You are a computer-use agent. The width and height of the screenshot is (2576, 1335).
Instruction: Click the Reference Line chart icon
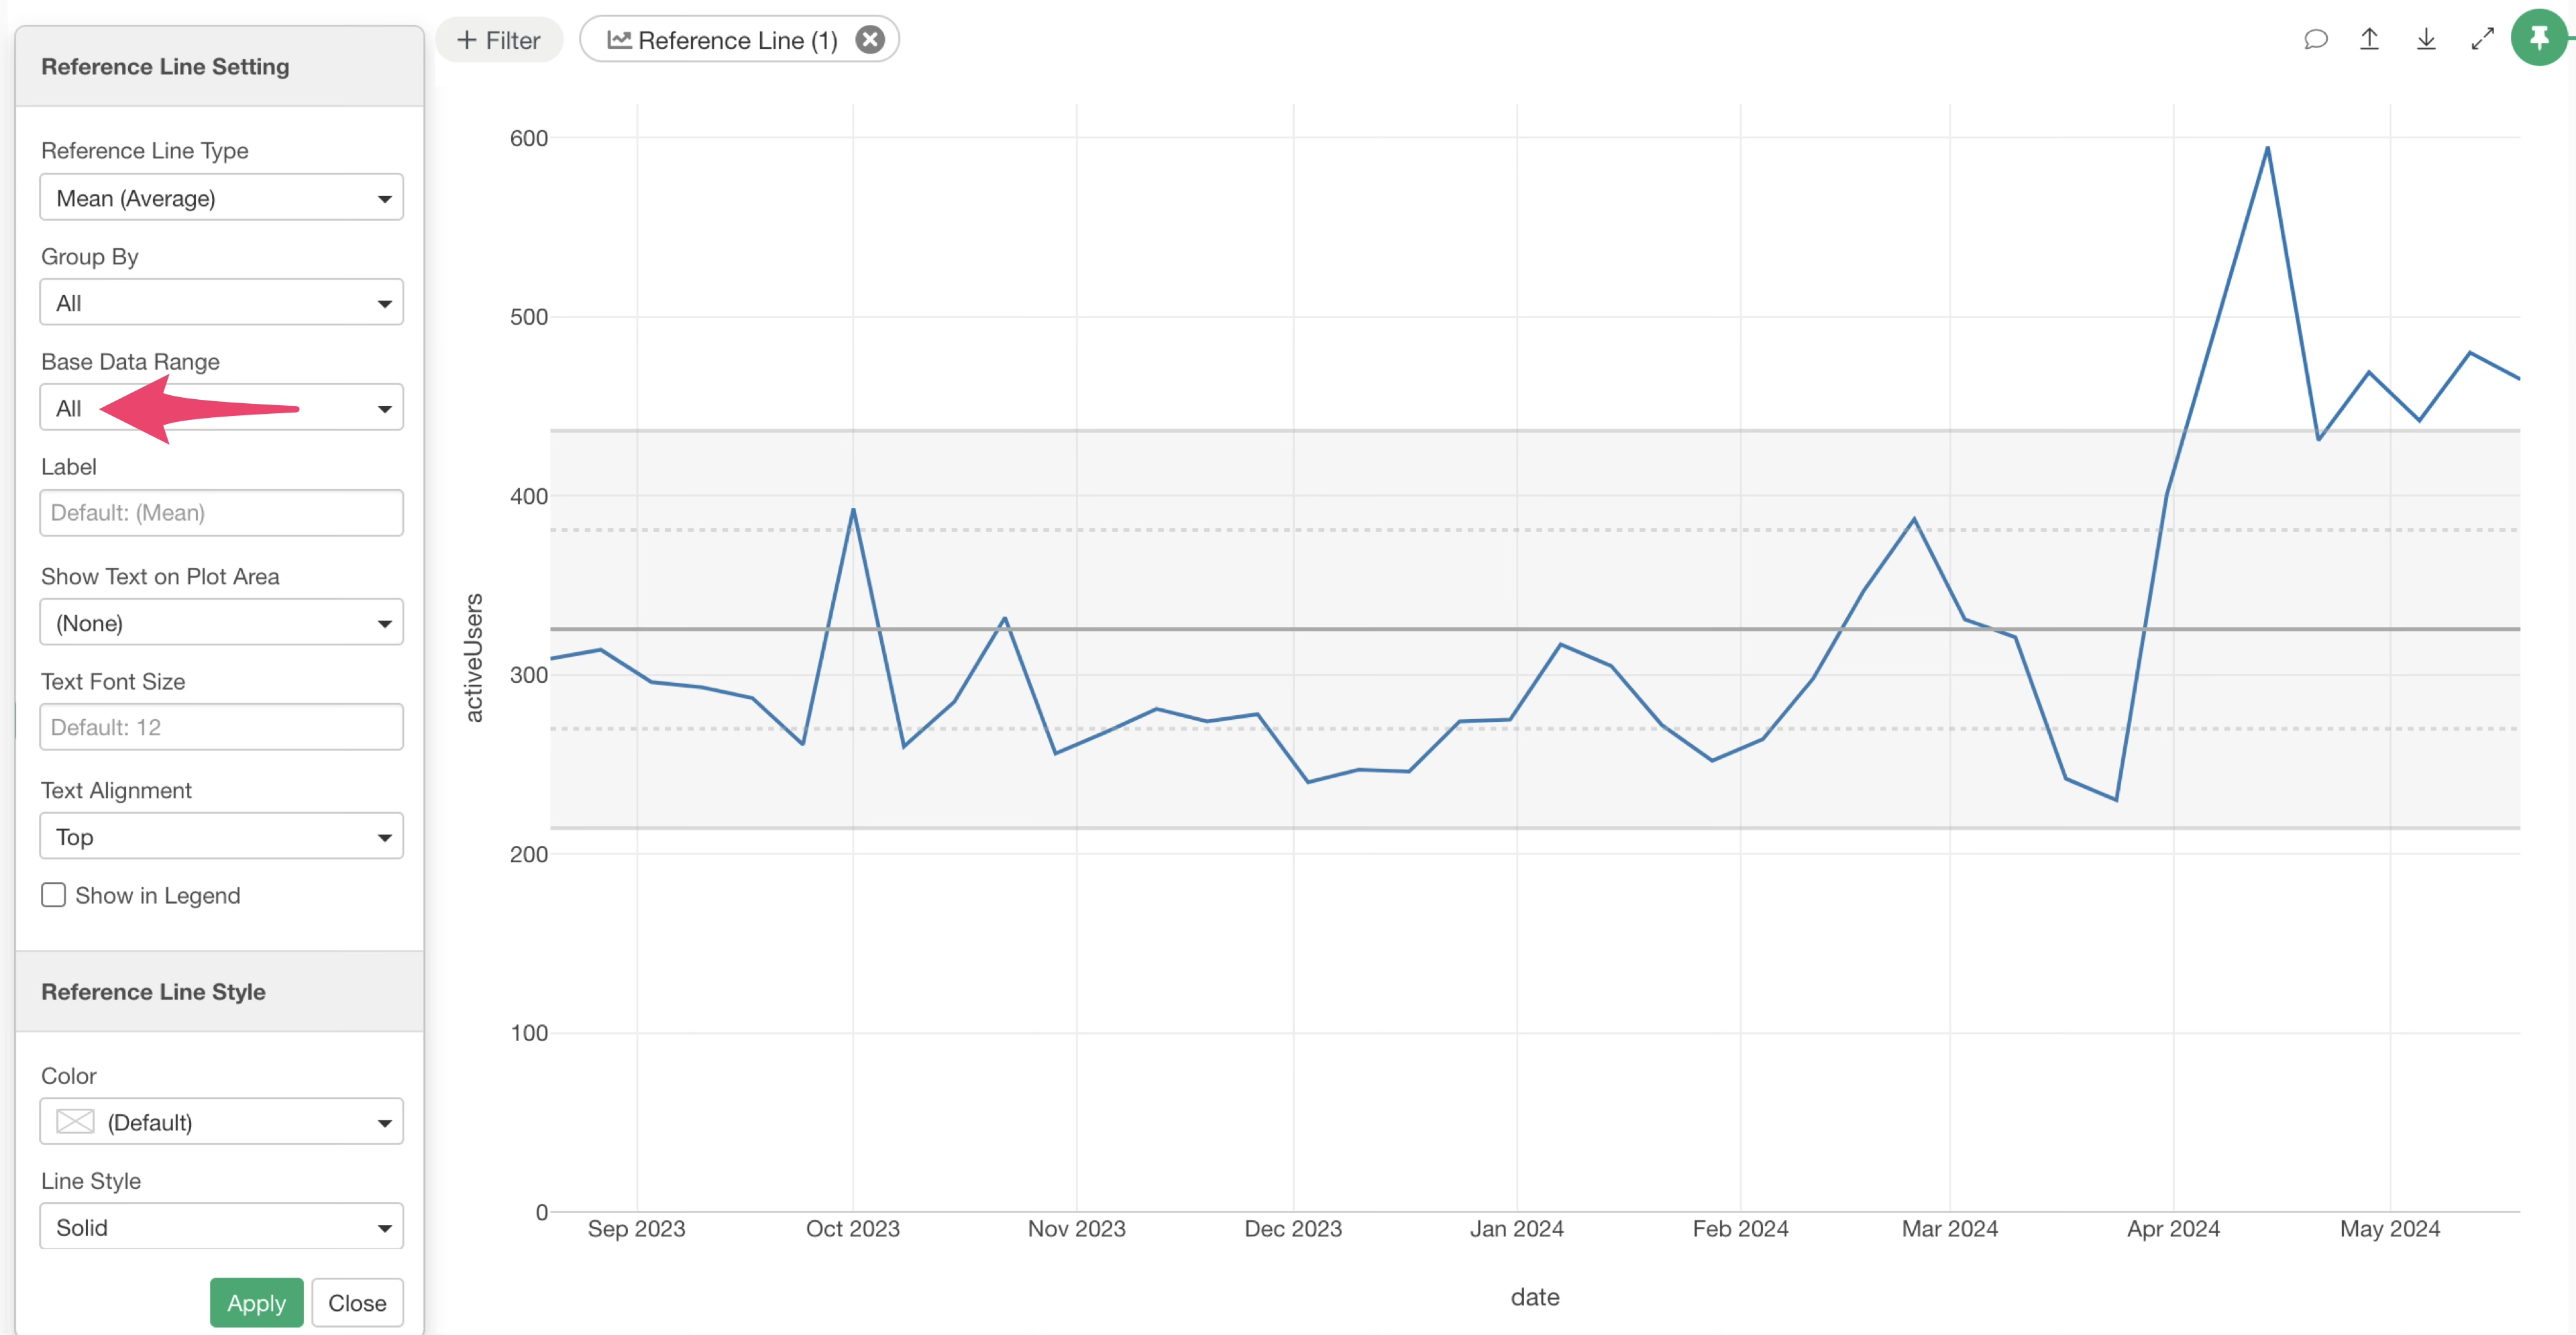tap(619, 40)
